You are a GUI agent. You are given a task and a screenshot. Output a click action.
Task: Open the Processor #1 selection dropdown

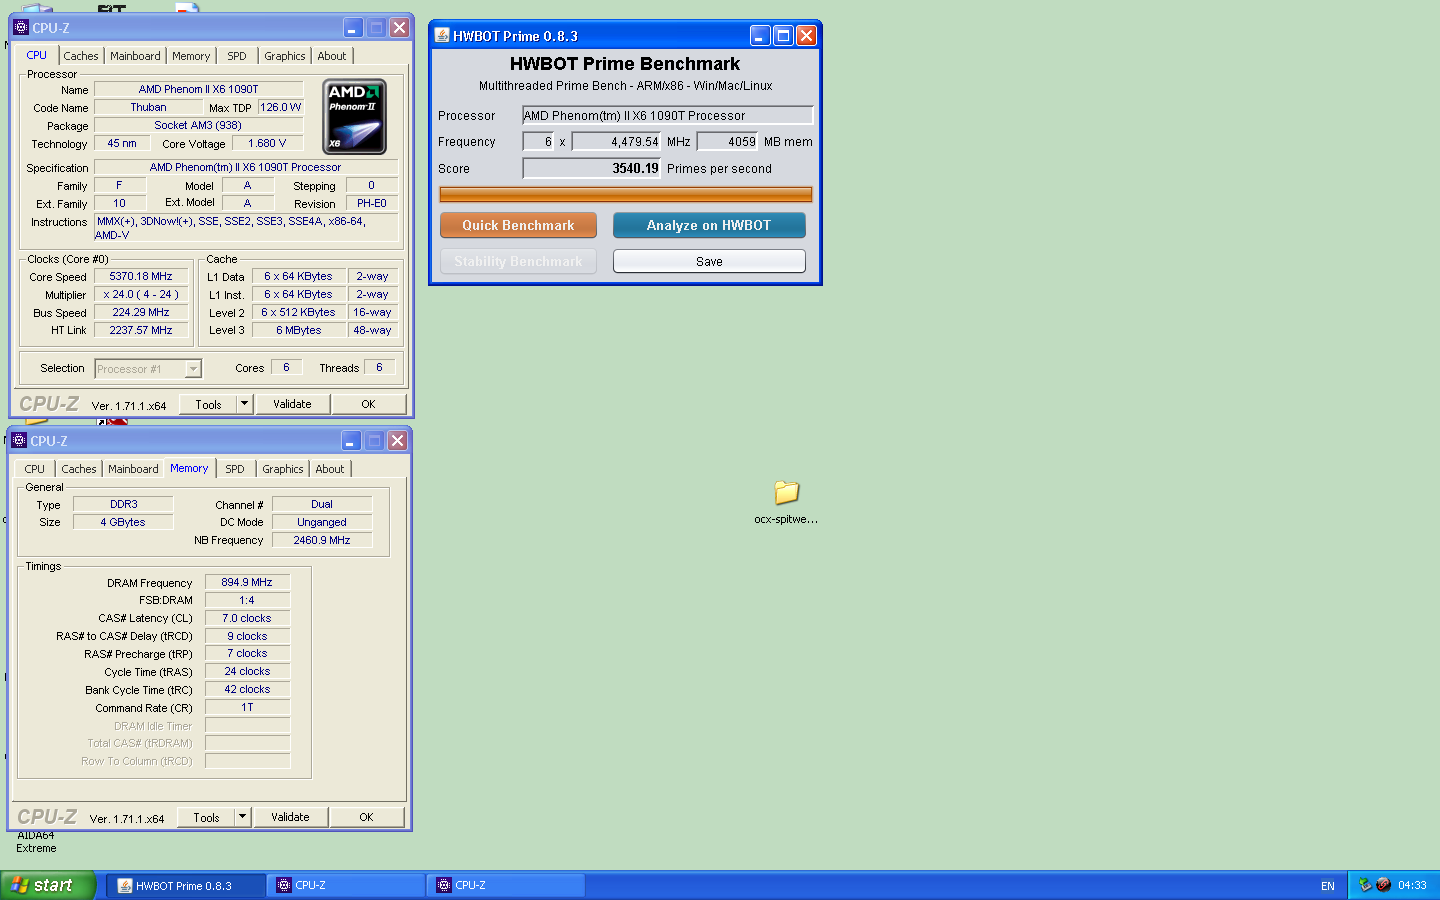tap(193, 369)
